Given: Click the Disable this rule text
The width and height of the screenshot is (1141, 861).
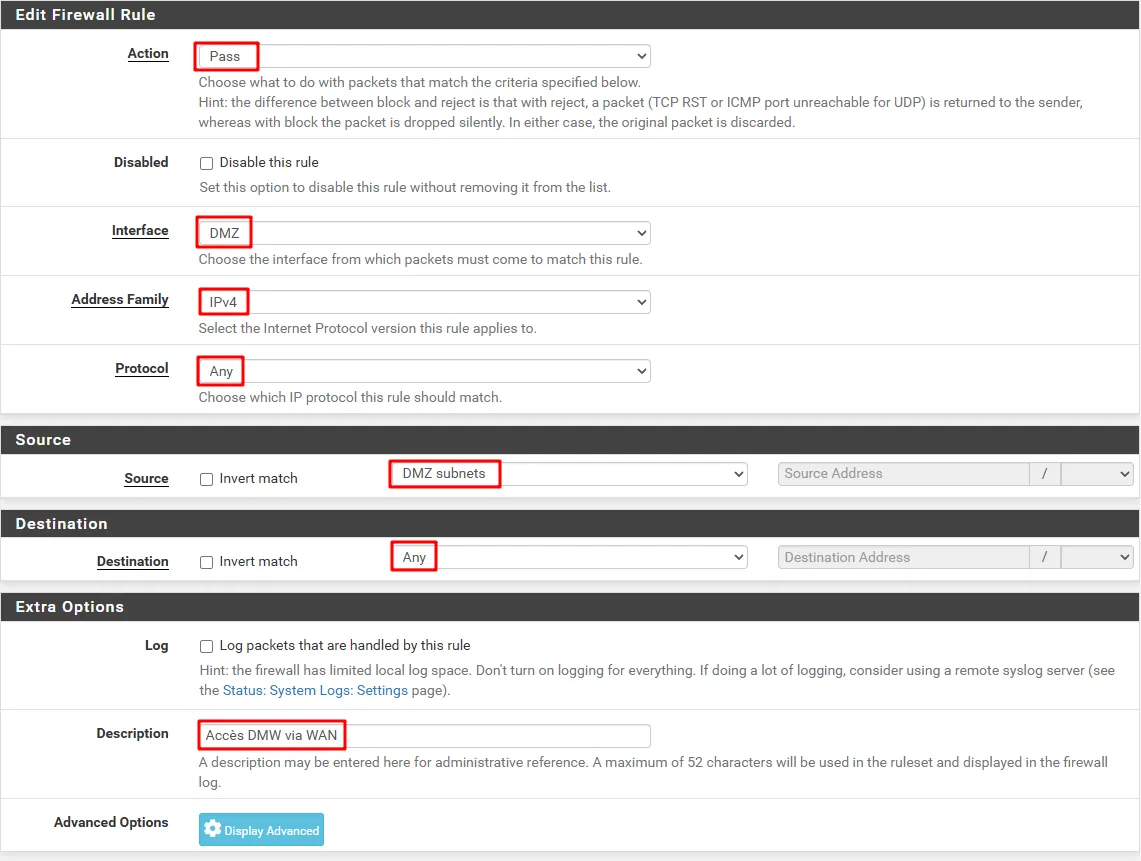Looking at the screenshot, I should [x=269, y=162].
